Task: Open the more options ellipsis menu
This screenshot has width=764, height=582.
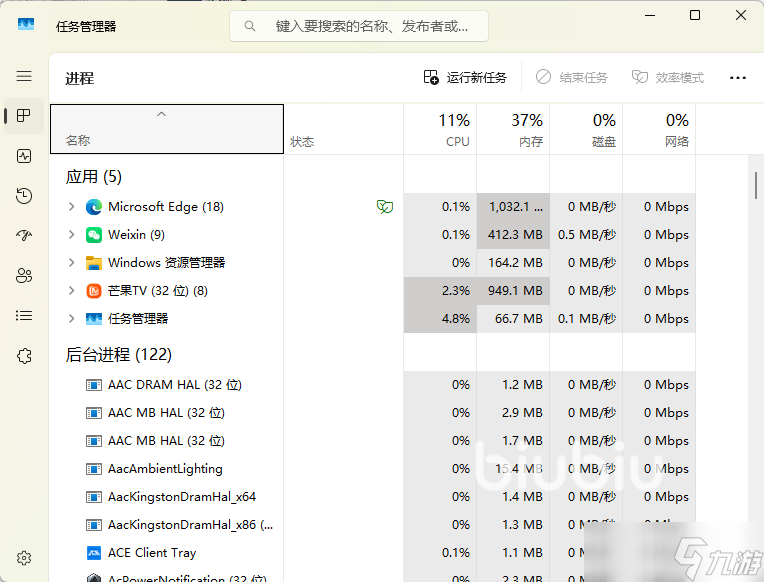Action: point(738,77)
